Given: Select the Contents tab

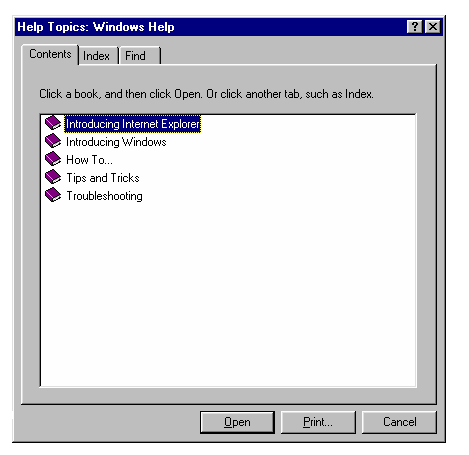Looking at the screenshot, I should pos(50,54).
